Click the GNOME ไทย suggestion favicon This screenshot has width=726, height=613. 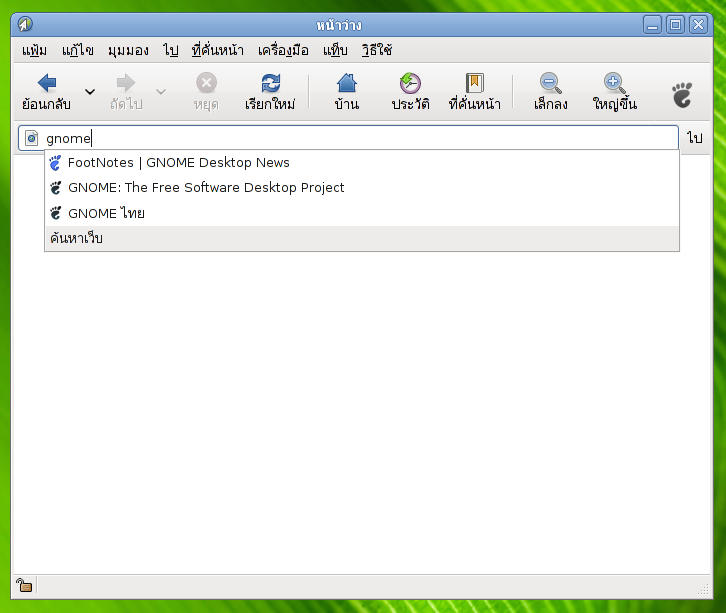(x=56, y=213)
